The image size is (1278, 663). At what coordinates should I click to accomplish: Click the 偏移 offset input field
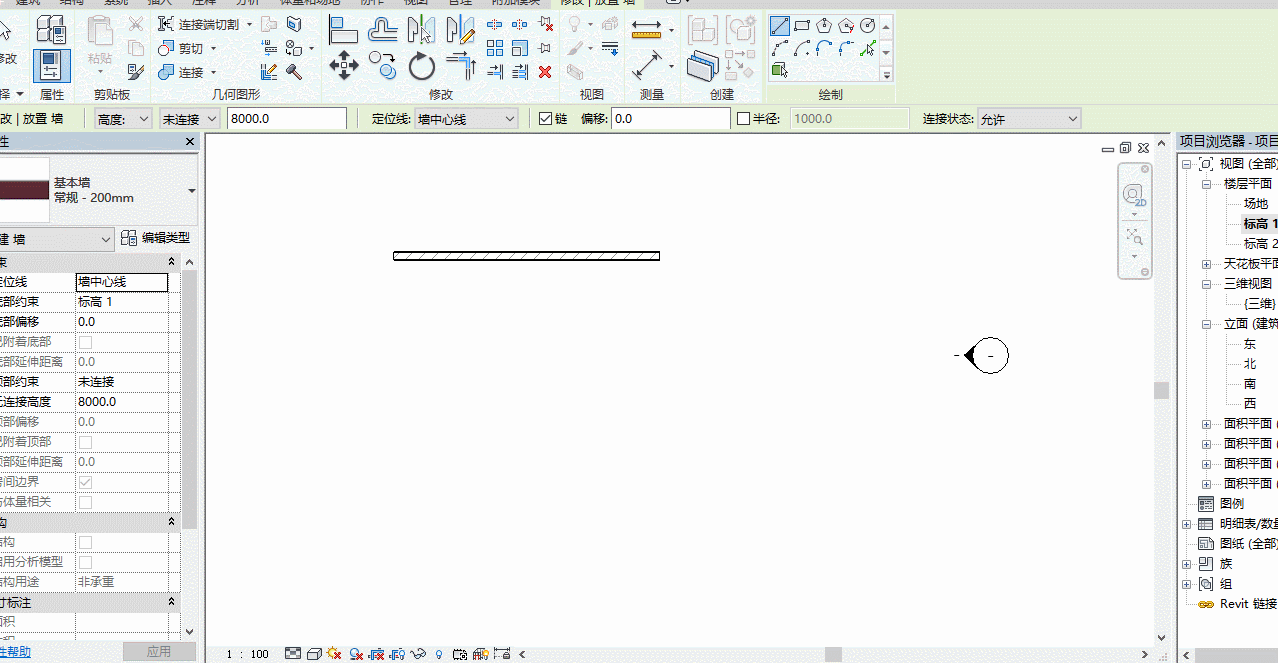click(671, 119)
